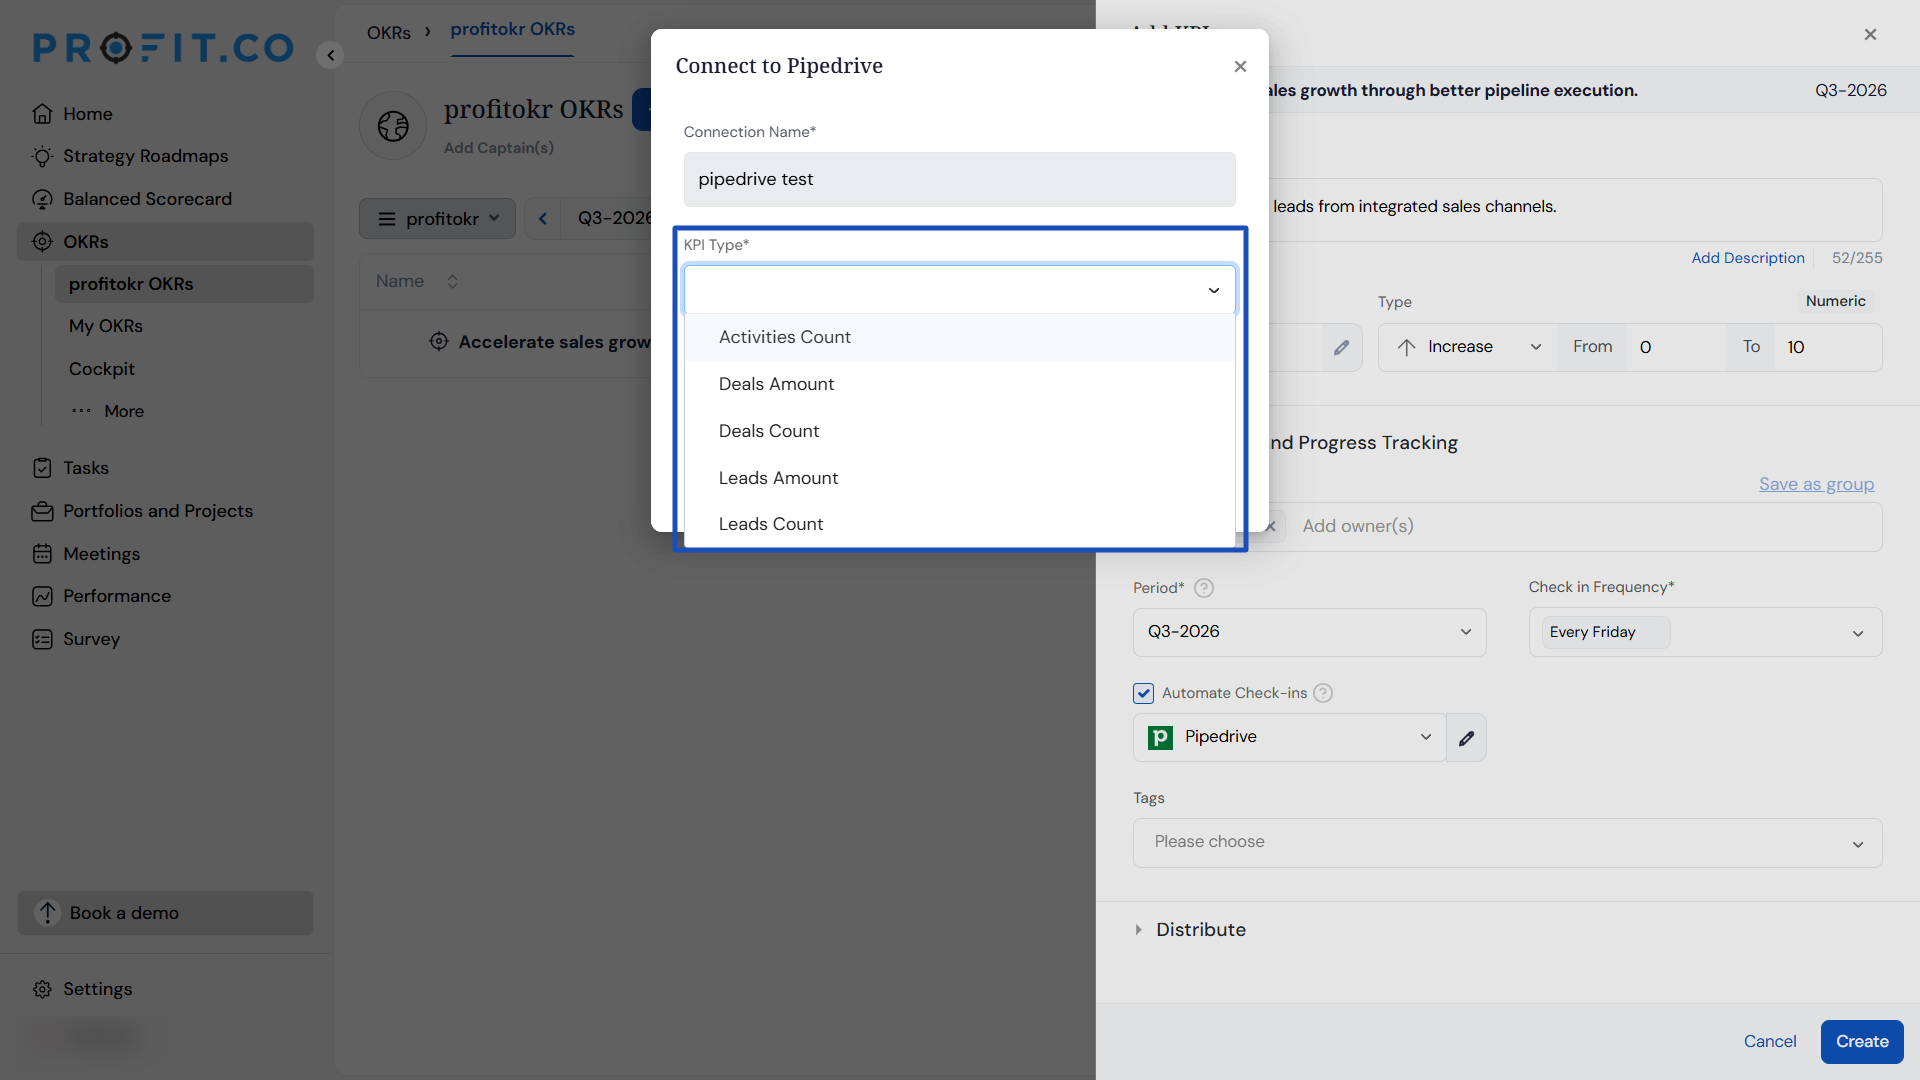Click the Survey icon
Viewport: 1920px width, 1080px height.
(x=42, y=639)
